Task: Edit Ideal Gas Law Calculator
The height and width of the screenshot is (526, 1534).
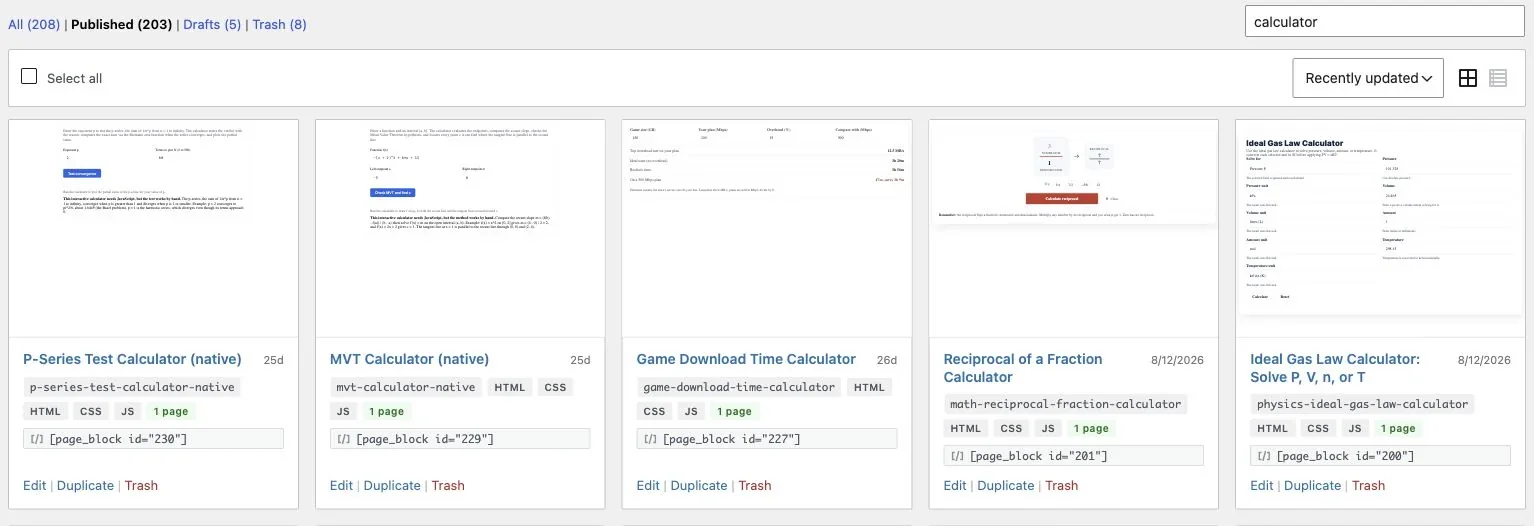Action: [x=1262, y=485]
